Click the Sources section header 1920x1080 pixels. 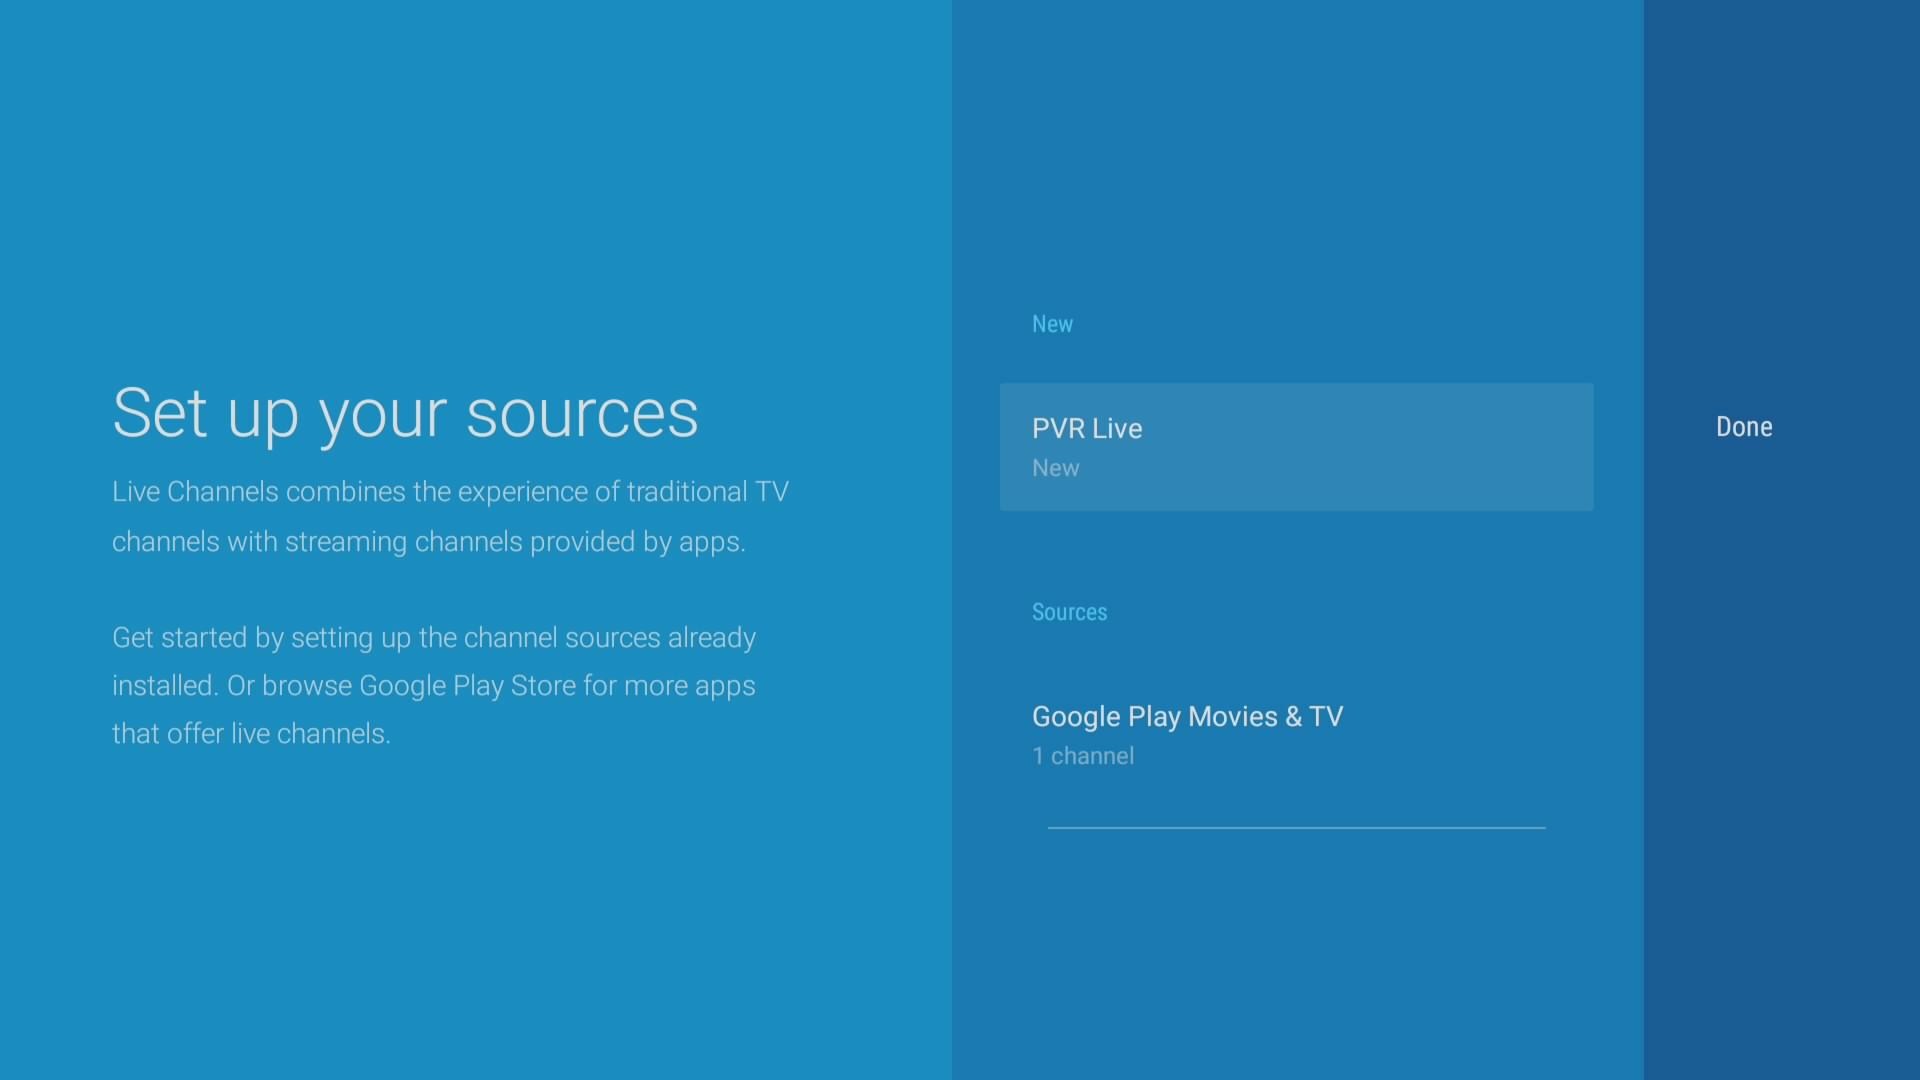(1069, 612)
